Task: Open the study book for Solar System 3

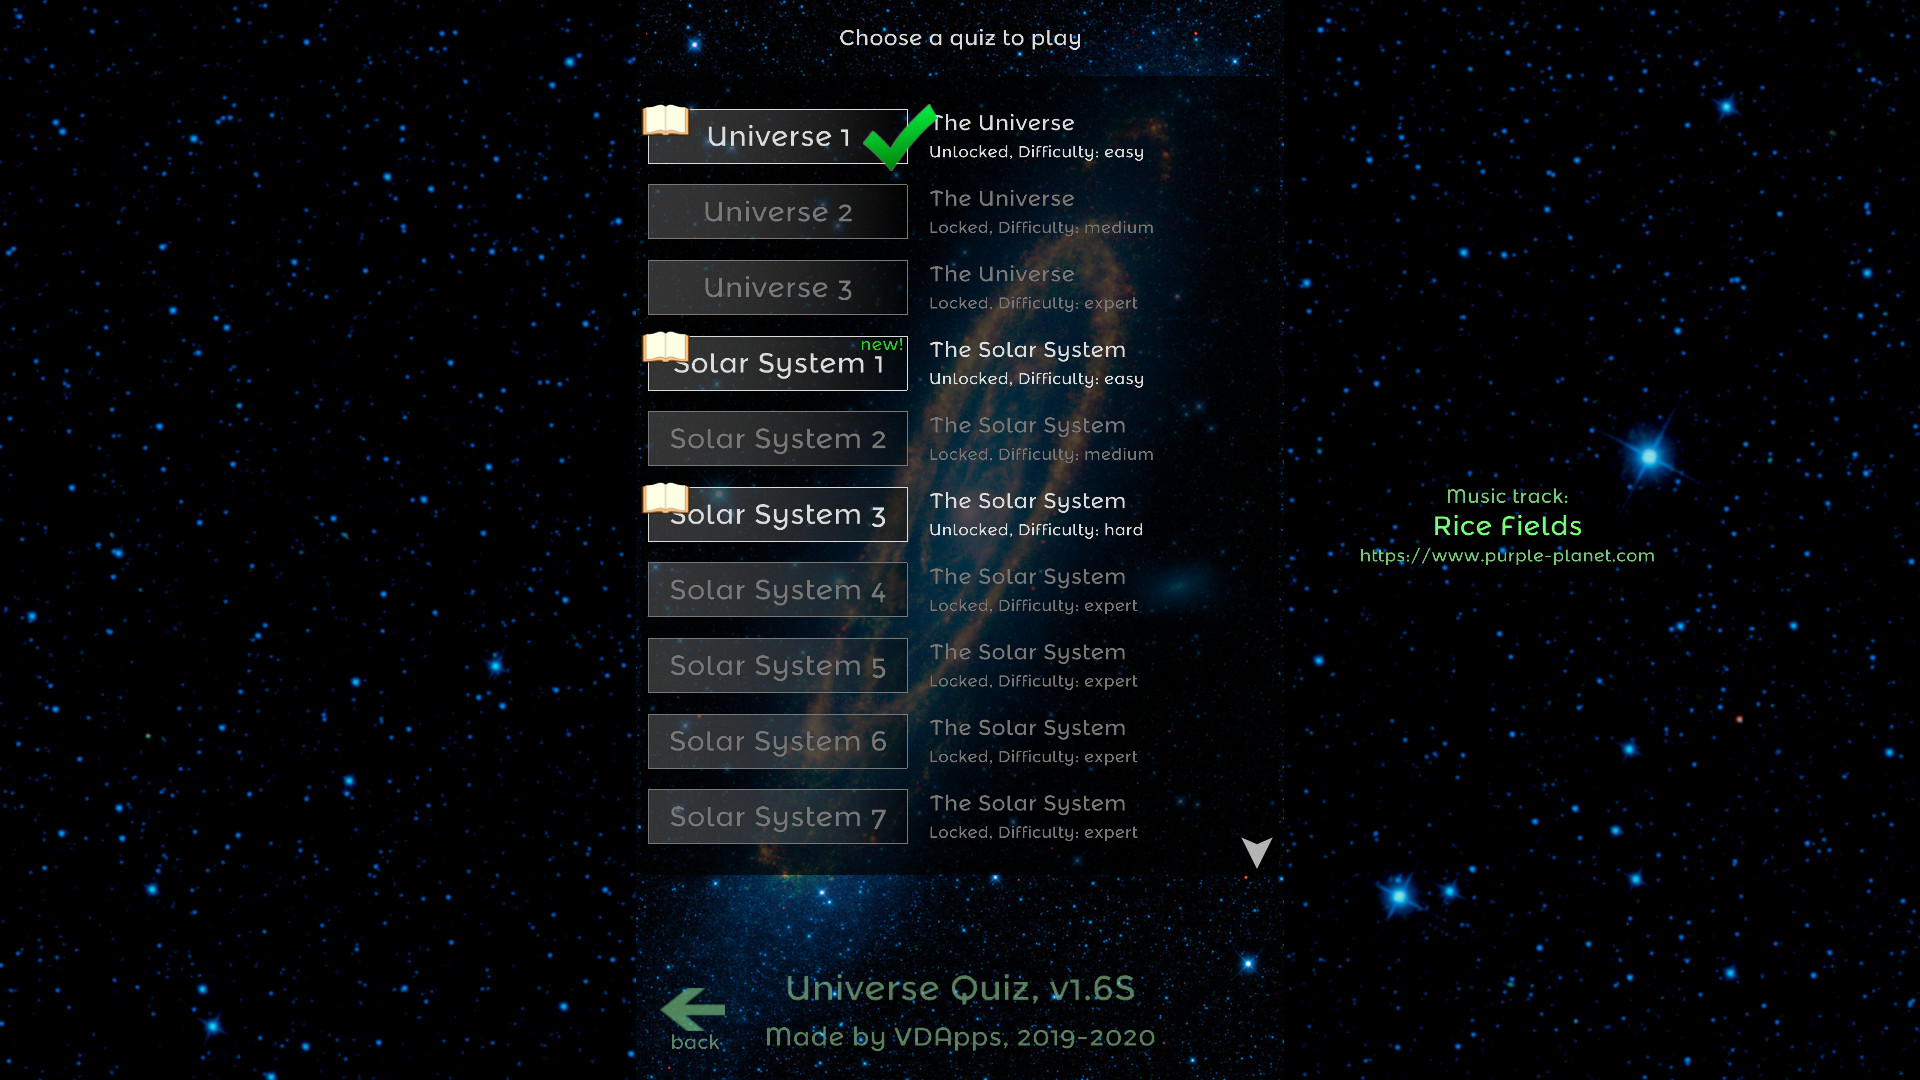Action: (x=665, y=498)
